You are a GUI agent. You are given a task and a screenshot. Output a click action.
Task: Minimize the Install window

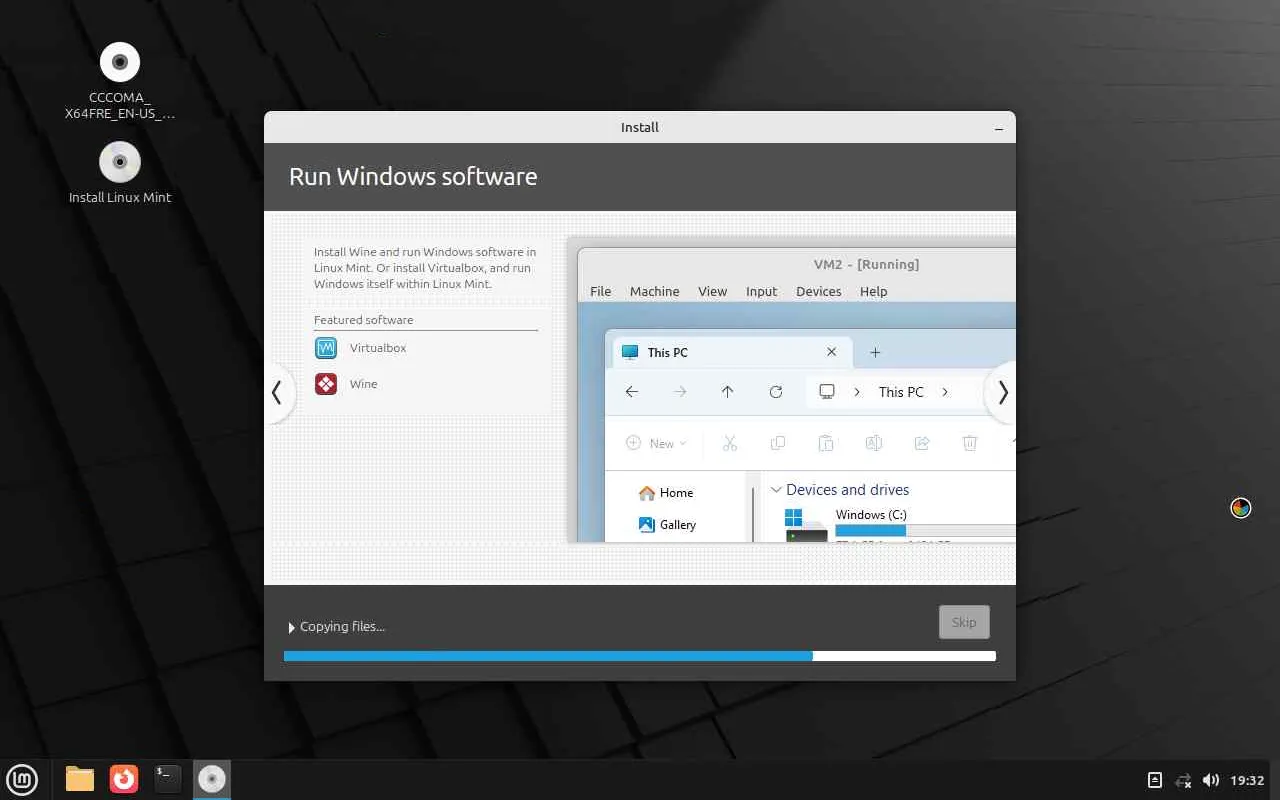point(999,128)
